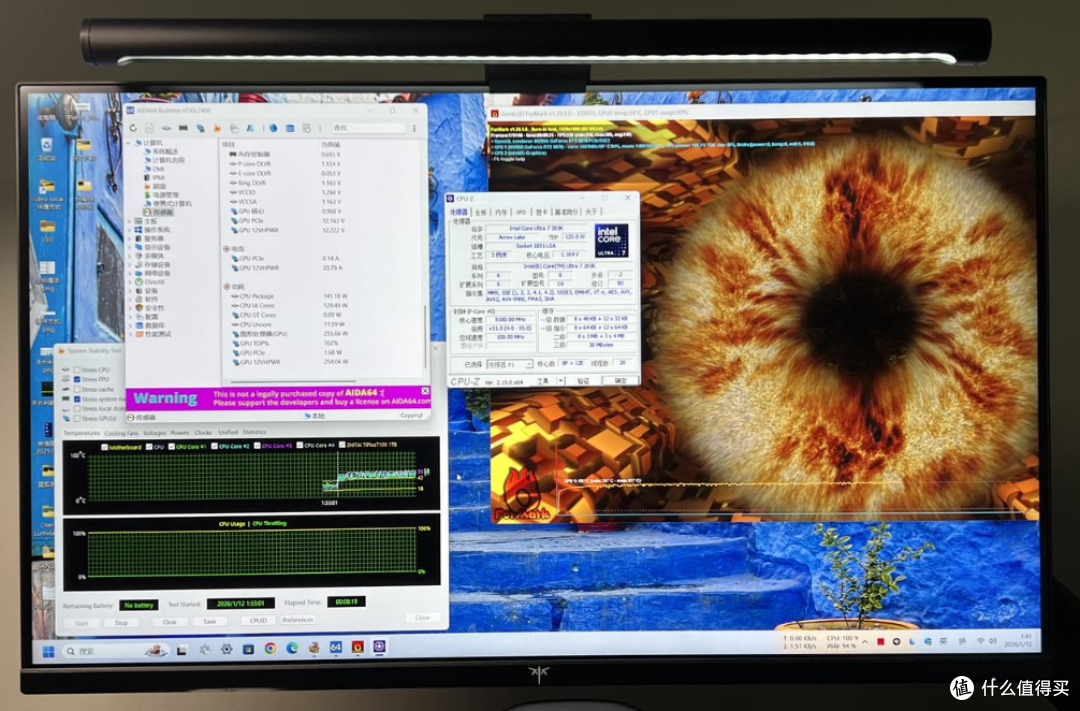This screenshot has width=1080, height=711.
Task: Open the 工具 dropdown arrow in CPU-Z
Action: tap(561, 380)
